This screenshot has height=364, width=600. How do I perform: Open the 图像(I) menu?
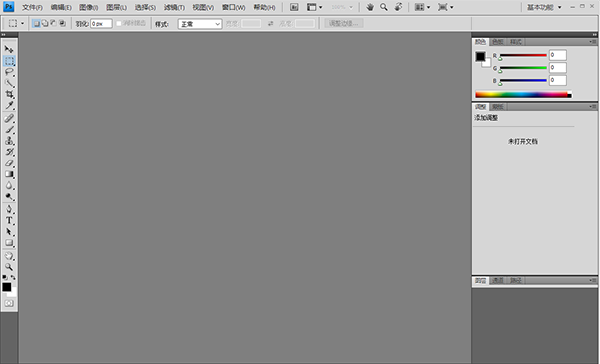tap(88, 7)
